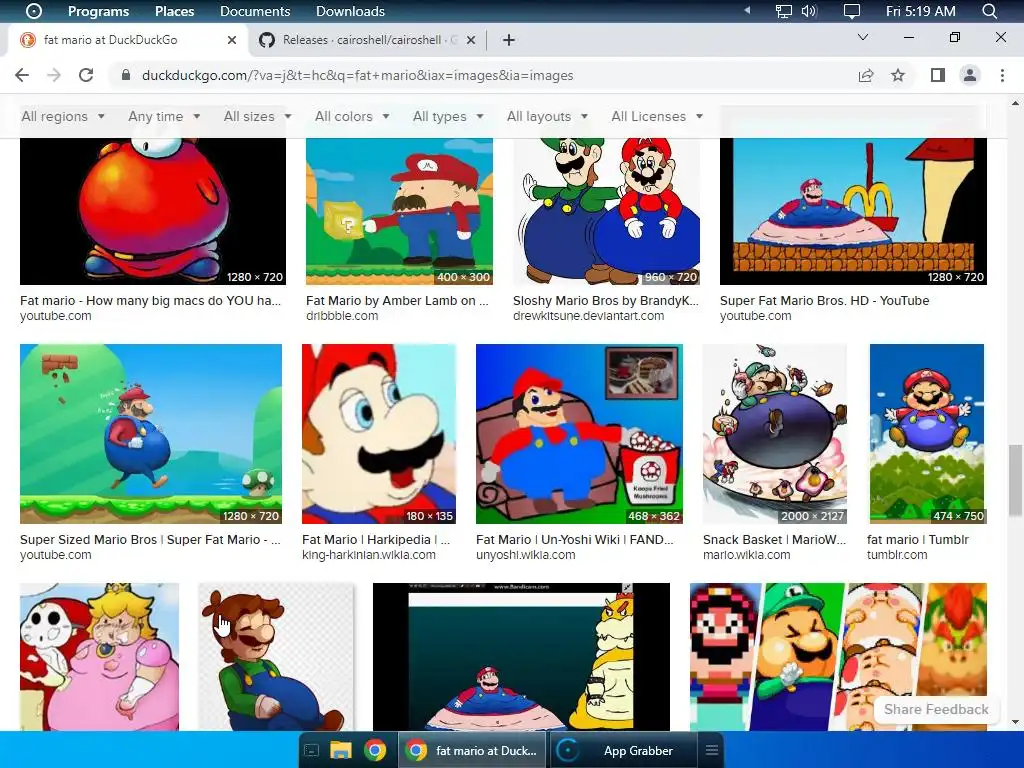The height and width of the screenshot is (768, 1024).
Task: Click the king-harkinian.wikia.com source link
Action: click(369, 555)
